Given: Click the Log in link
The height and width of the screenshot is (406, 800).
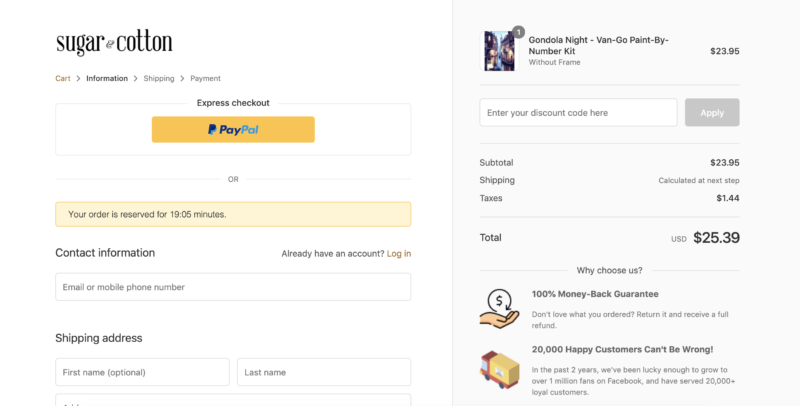Looking at the screenshot, I should (x=399, y=254).
